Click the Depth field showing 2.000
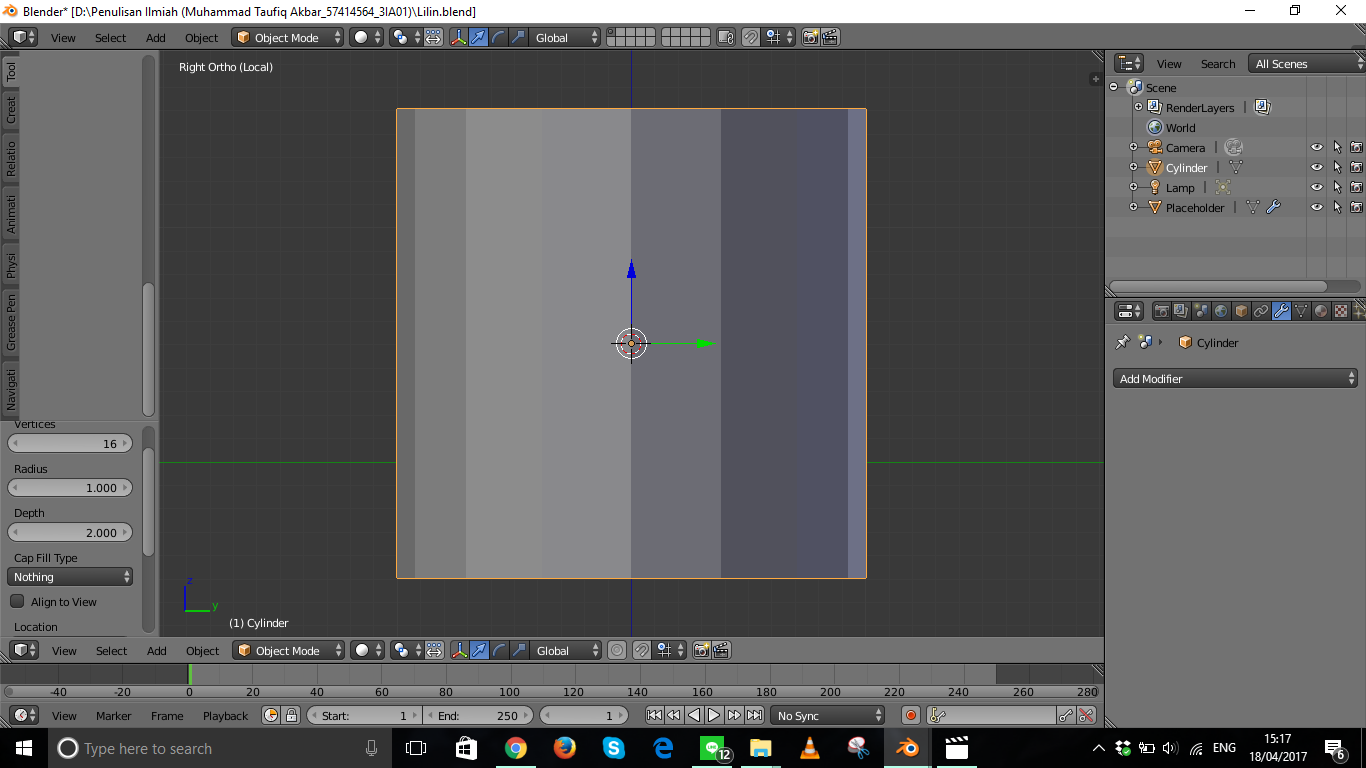 tap(70, 532)
